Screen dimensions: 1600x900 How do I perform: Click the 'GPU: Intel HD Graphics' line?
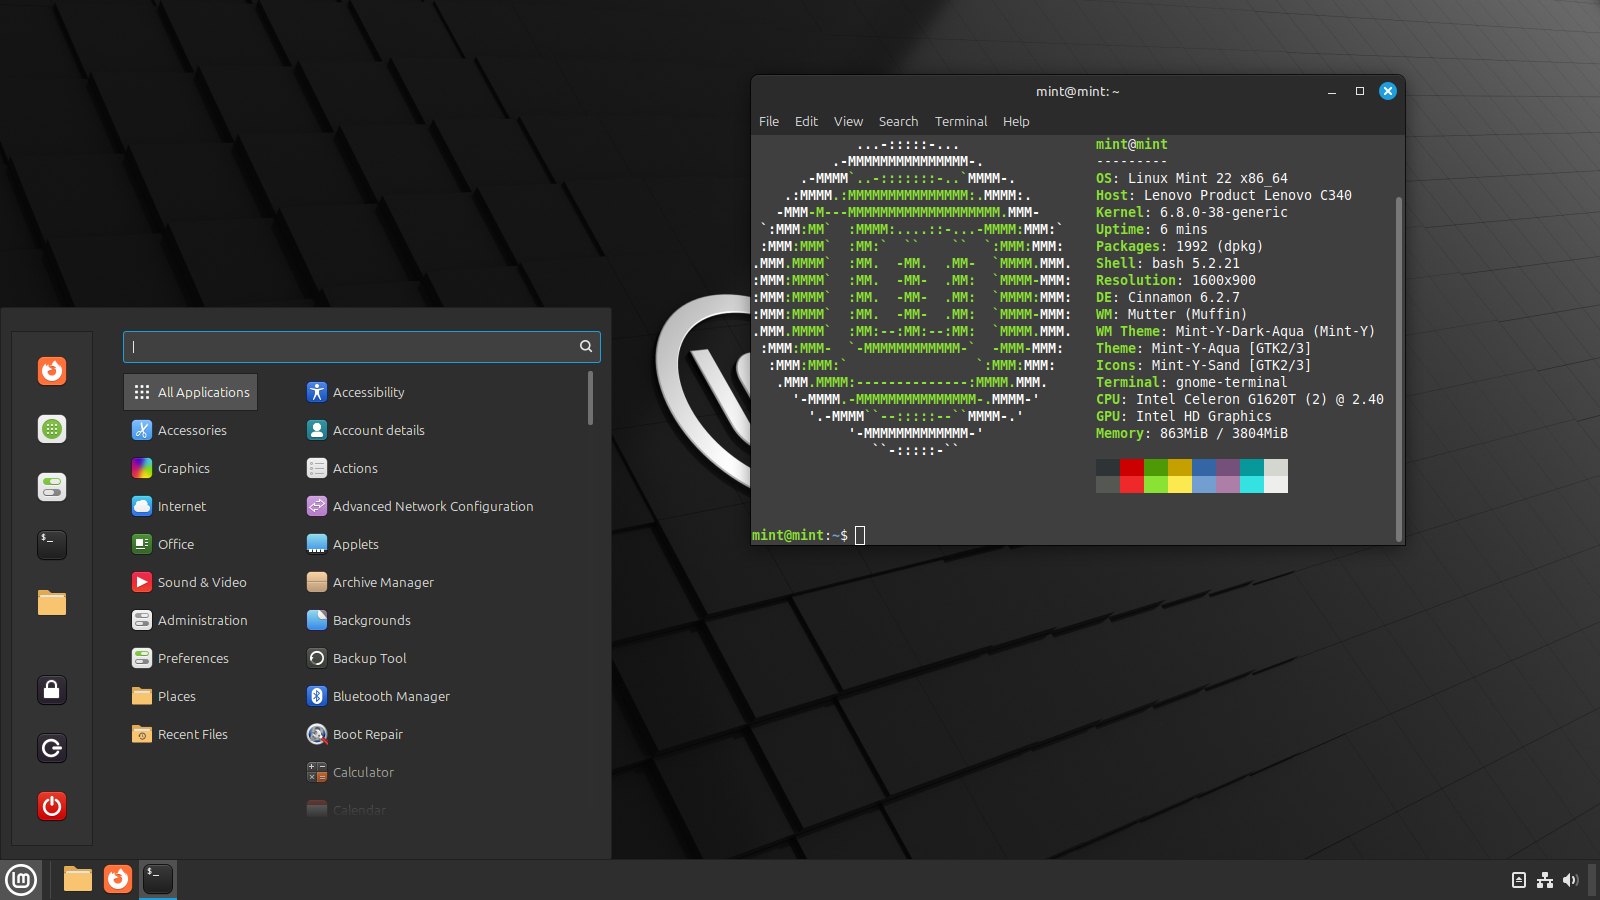pyautogui.click(x=1184, y=417)
